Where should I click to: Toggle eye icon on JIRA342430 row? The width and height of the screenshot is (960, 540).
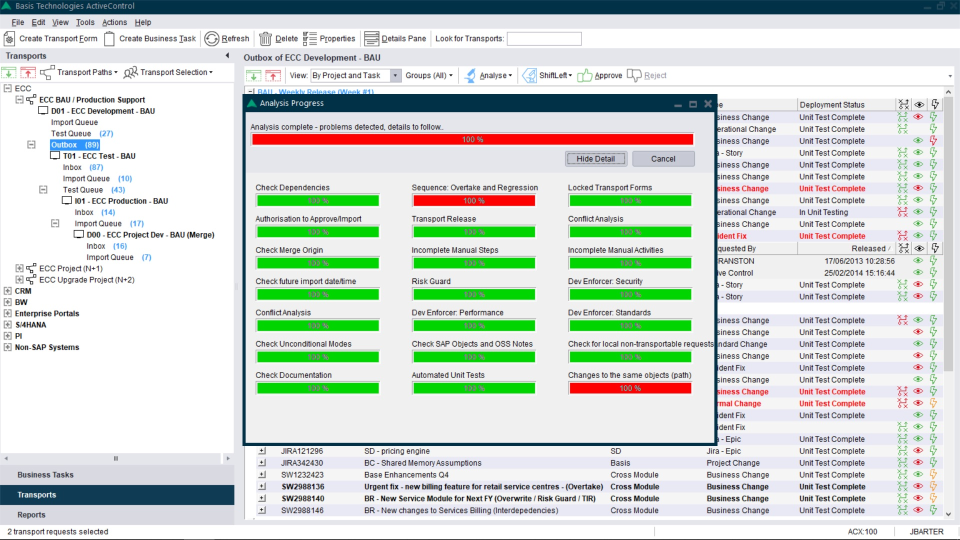918,463
